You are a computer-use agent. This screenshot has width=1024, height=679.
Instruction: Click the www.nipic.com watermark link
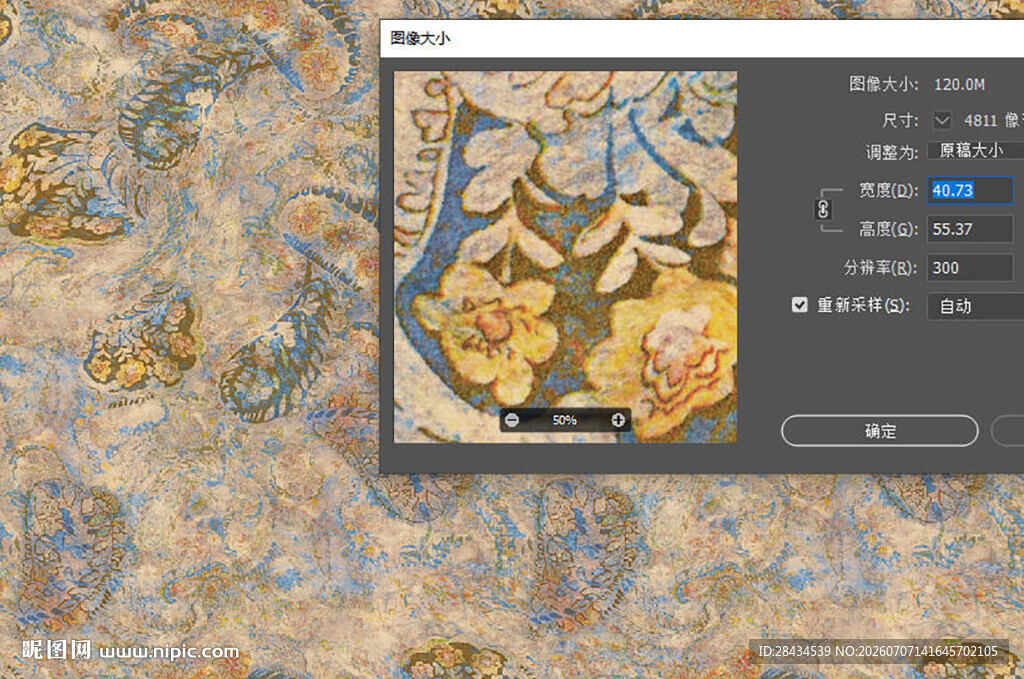pyautogui.click(x=169, y=652)
